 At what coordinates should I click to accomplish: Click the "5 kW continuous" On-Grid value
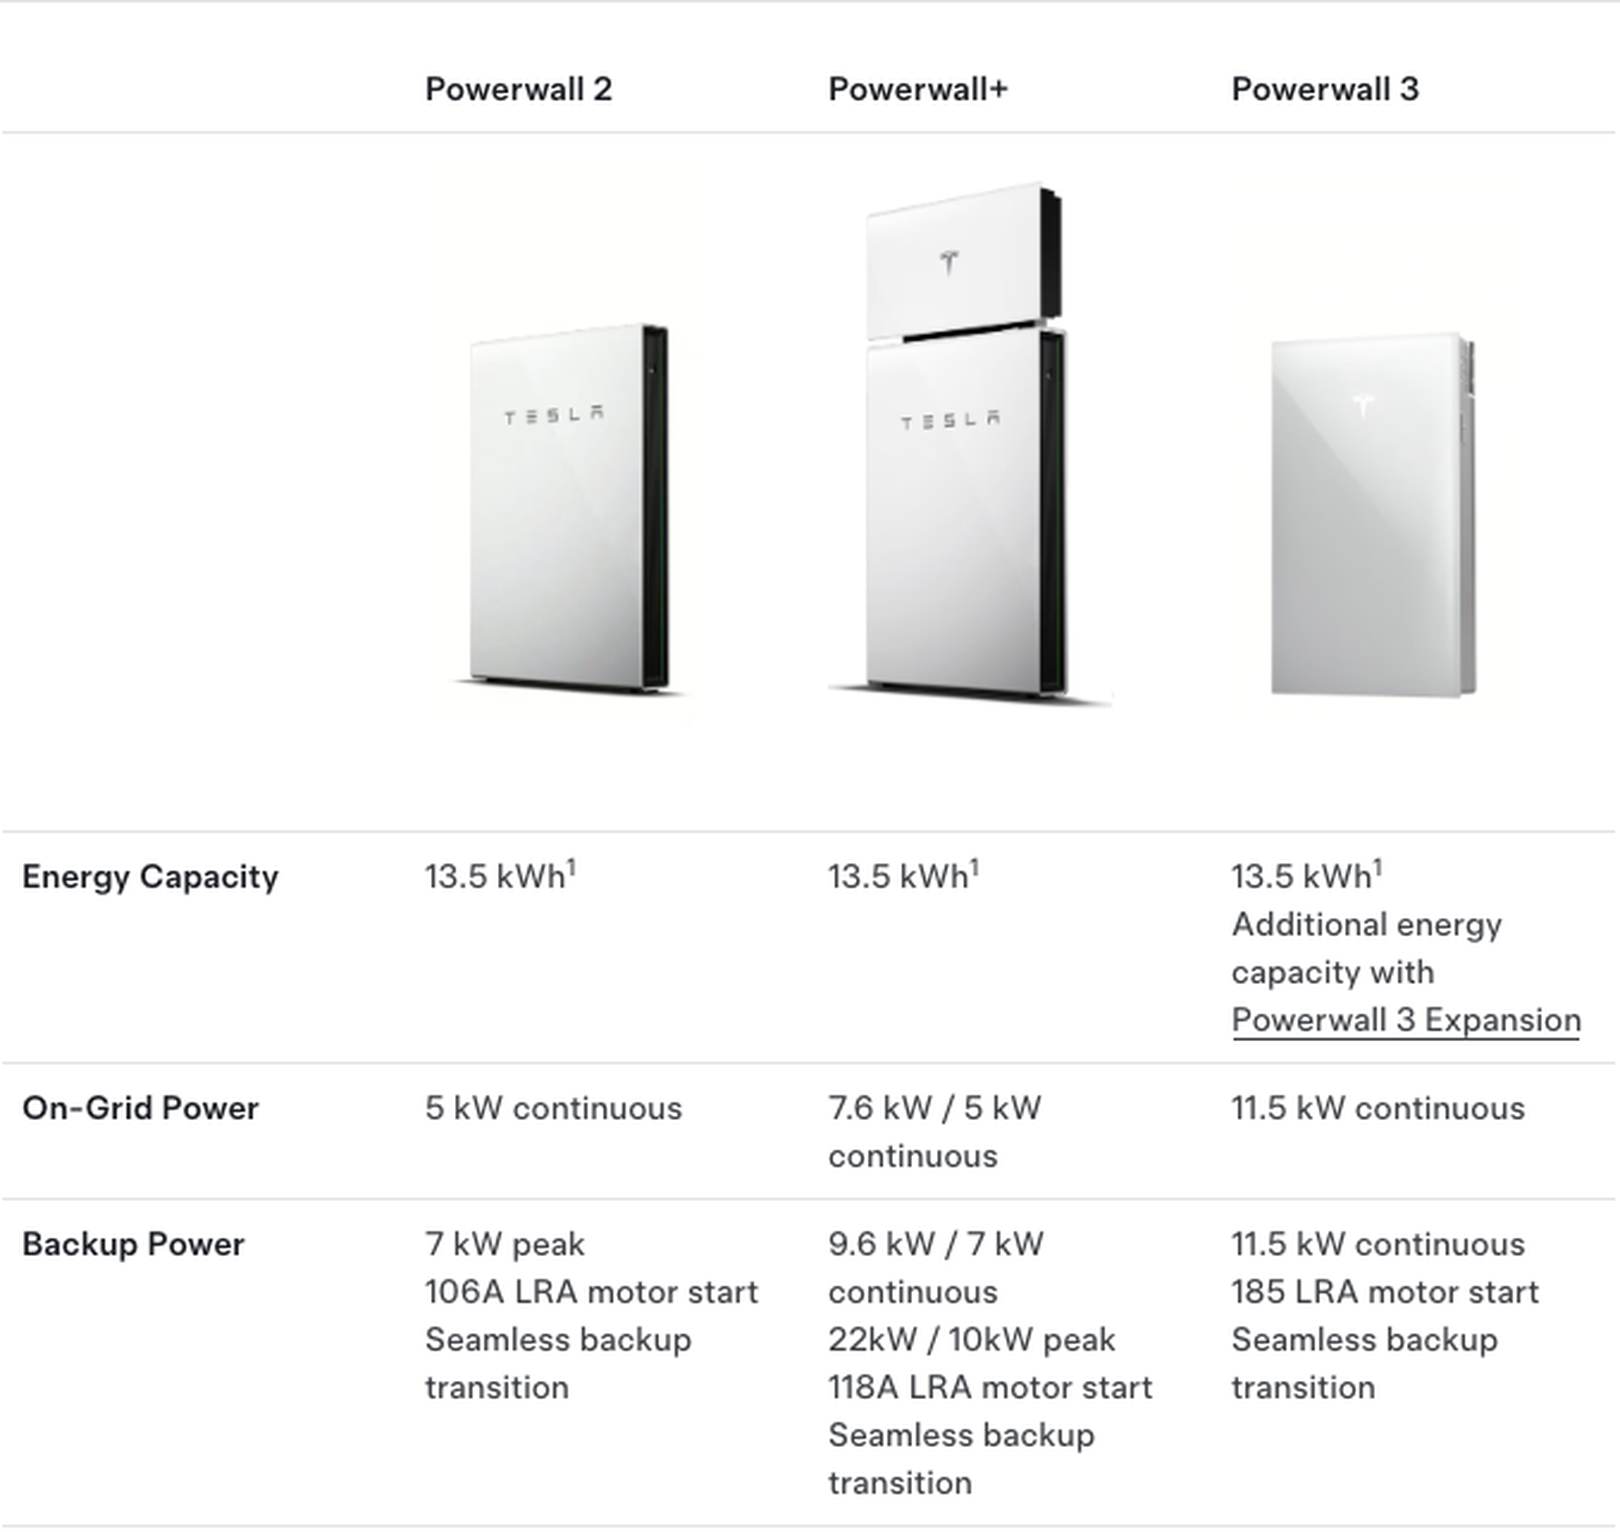point(553,1108)
